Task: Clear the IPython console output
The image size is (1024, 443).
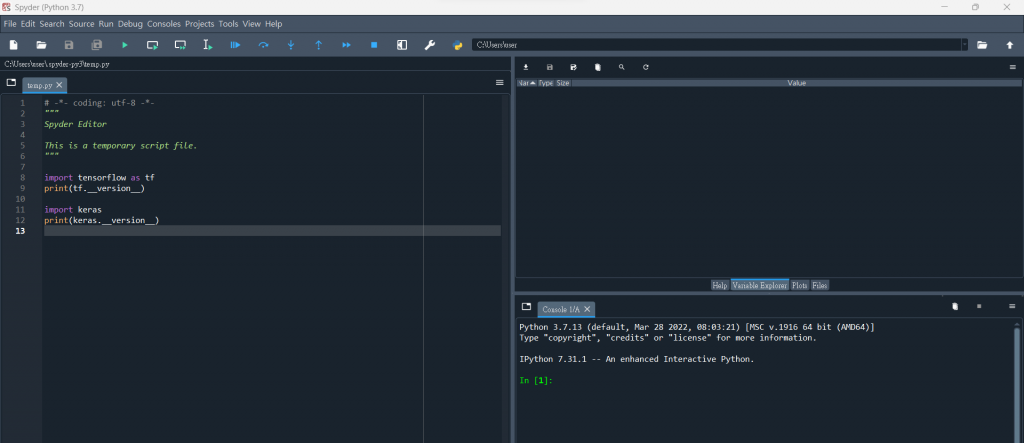Action: click(955, 306)
